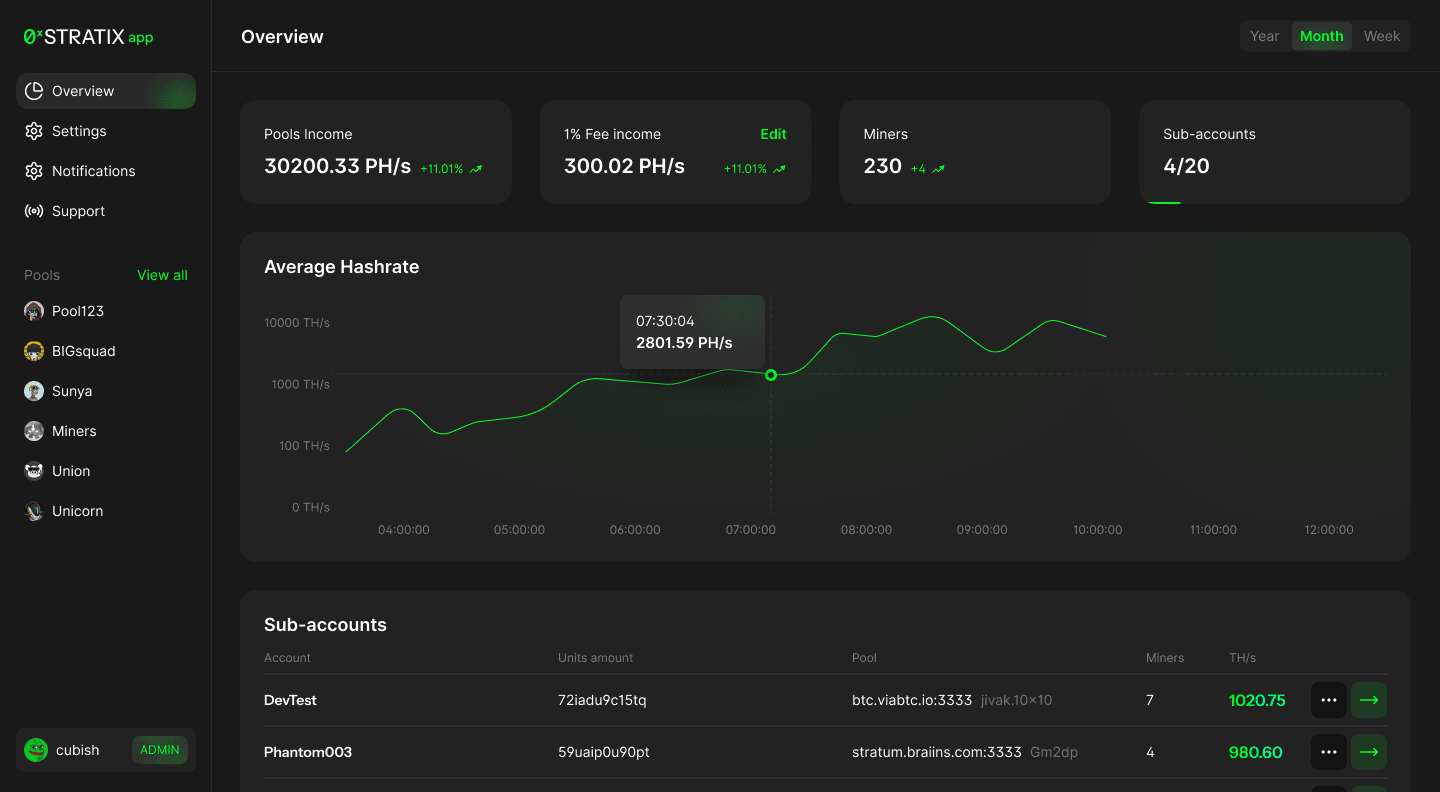Enable the Week timeframe

coord(1382,35)
